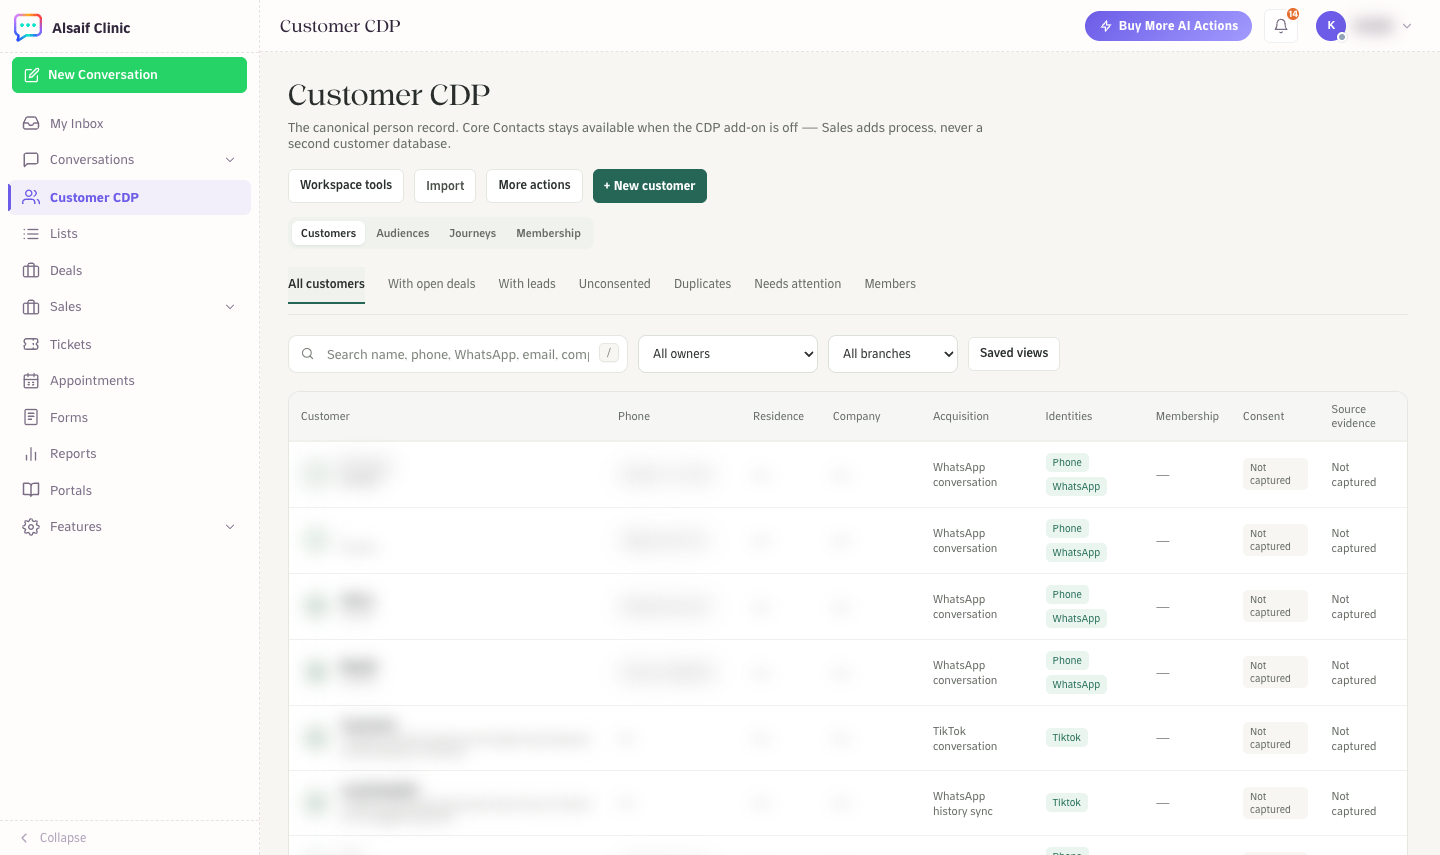Open the All branches dropdown

tap(893, 354)
